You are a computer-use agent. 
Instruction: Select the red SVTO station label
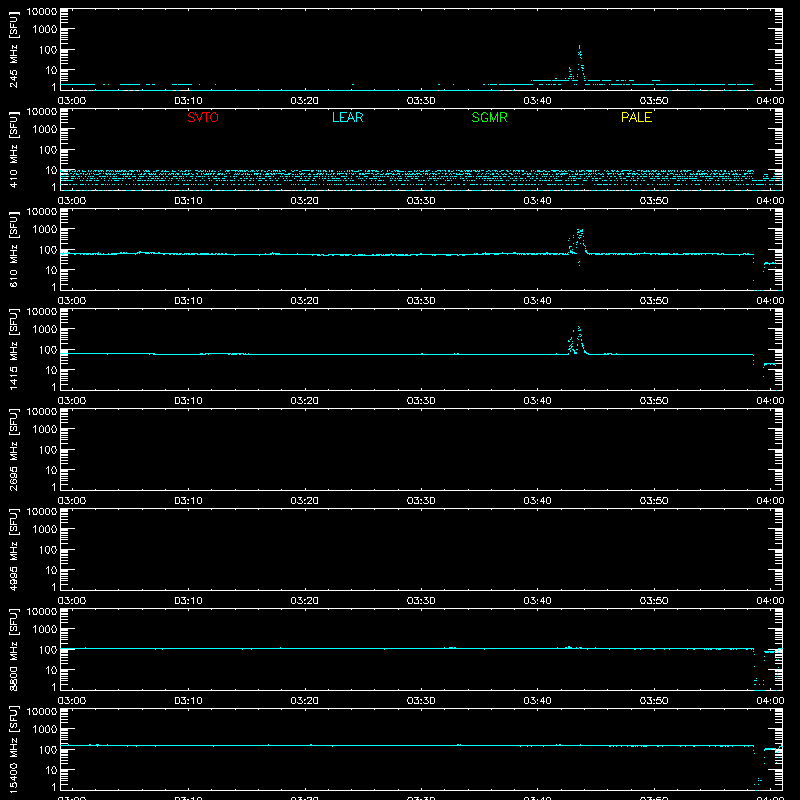[x=203, y=117]
